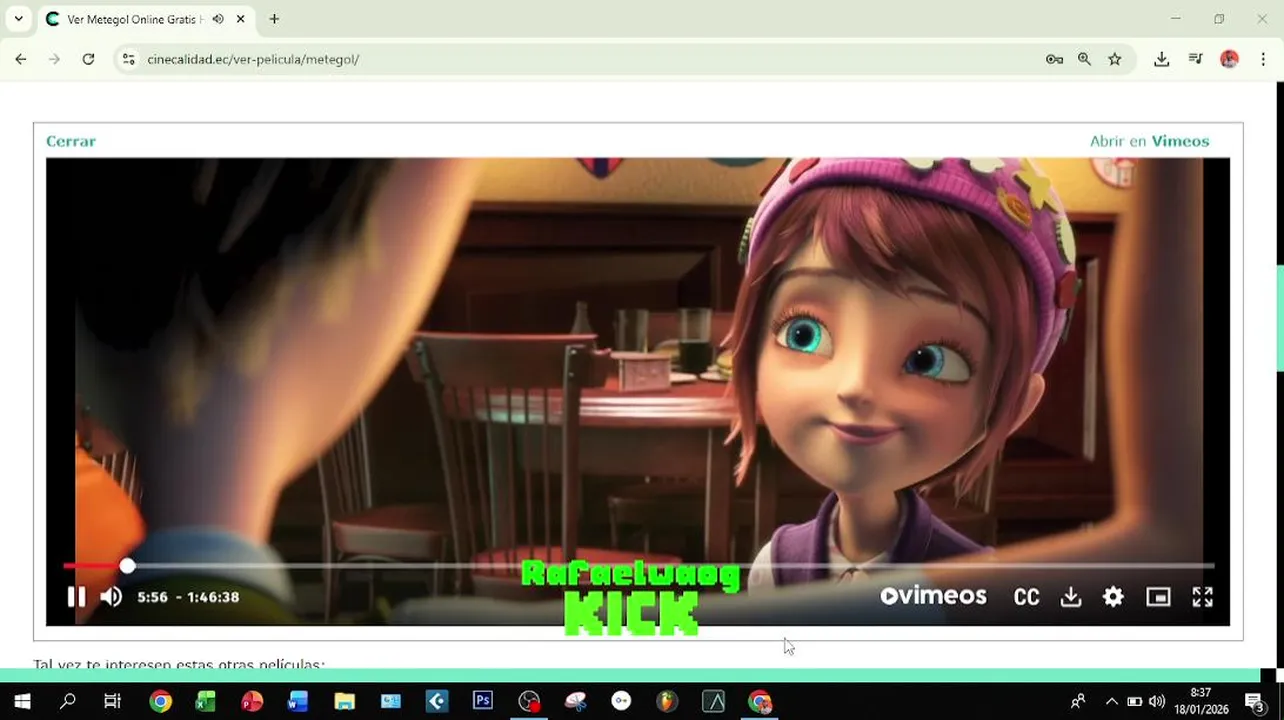Bookmark this page with star icon
The height and width of the screenshot is (720, 1284).
[x=1115, y=59]
